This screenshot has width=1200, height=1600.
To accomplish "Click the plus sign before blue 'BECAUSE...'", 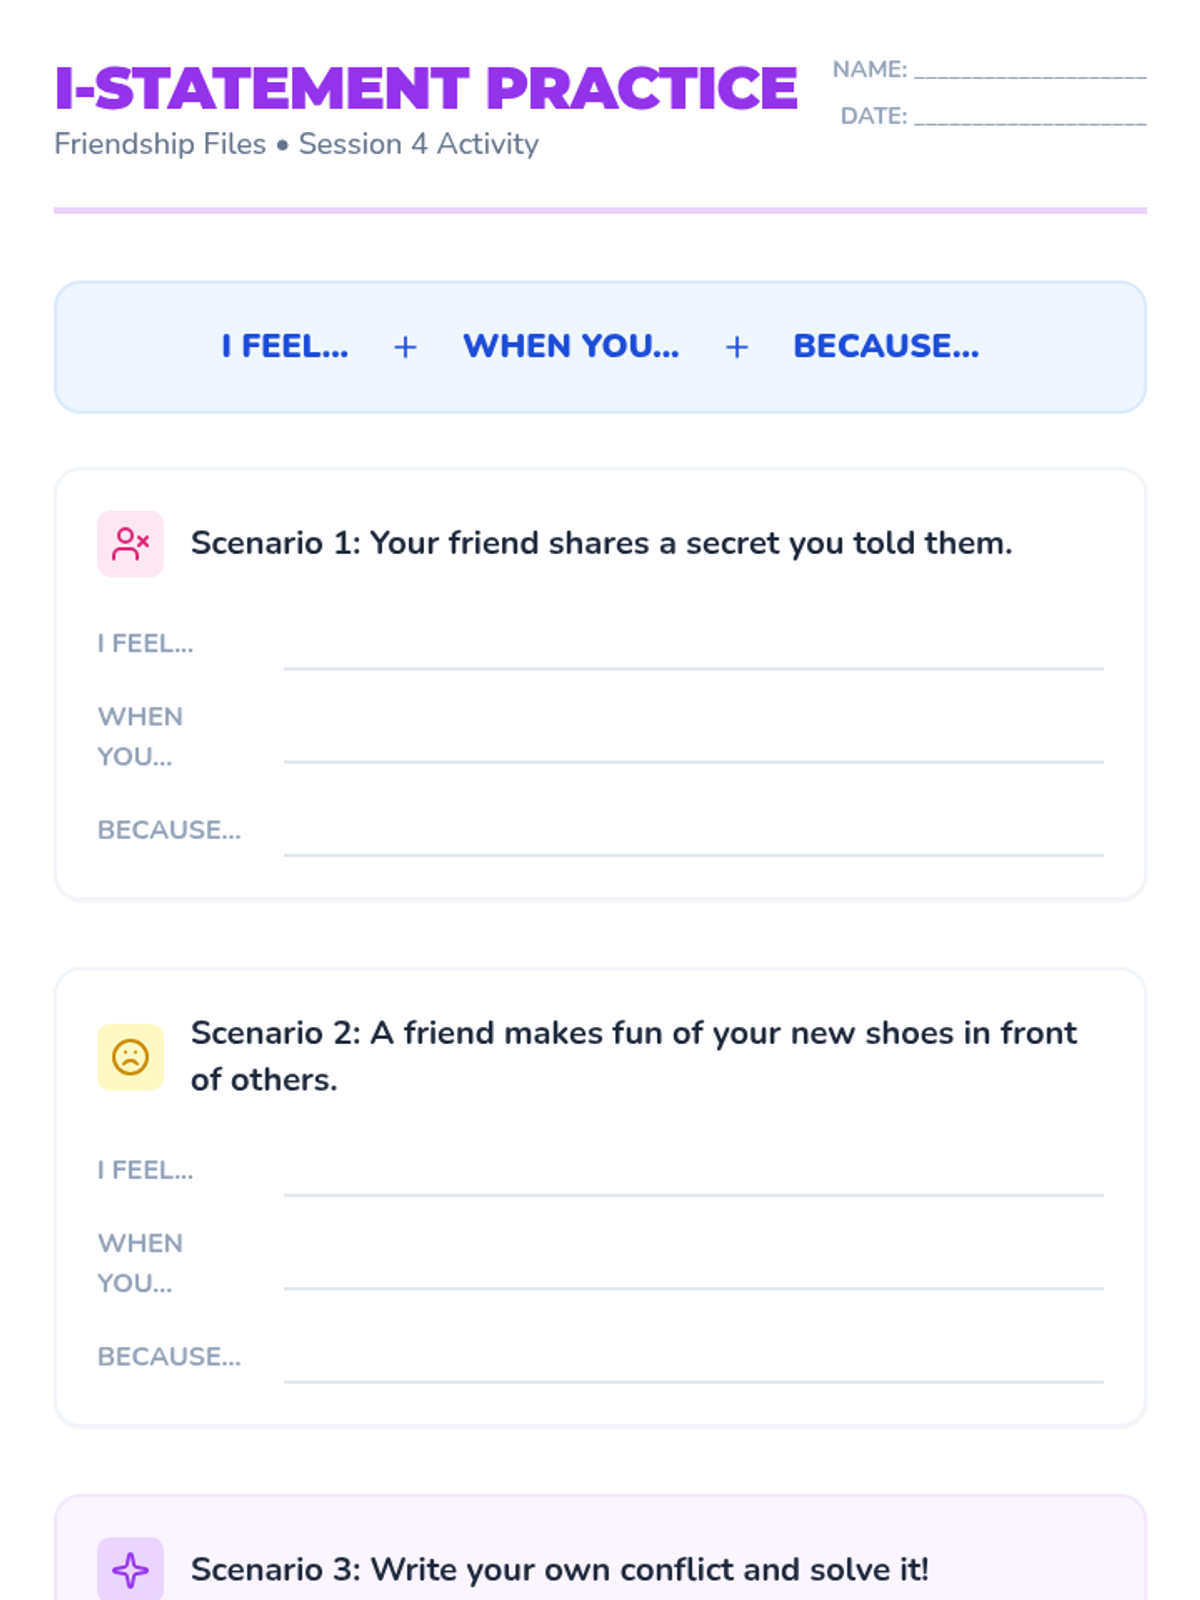I will pyautogui.click(x=737, y=347).
